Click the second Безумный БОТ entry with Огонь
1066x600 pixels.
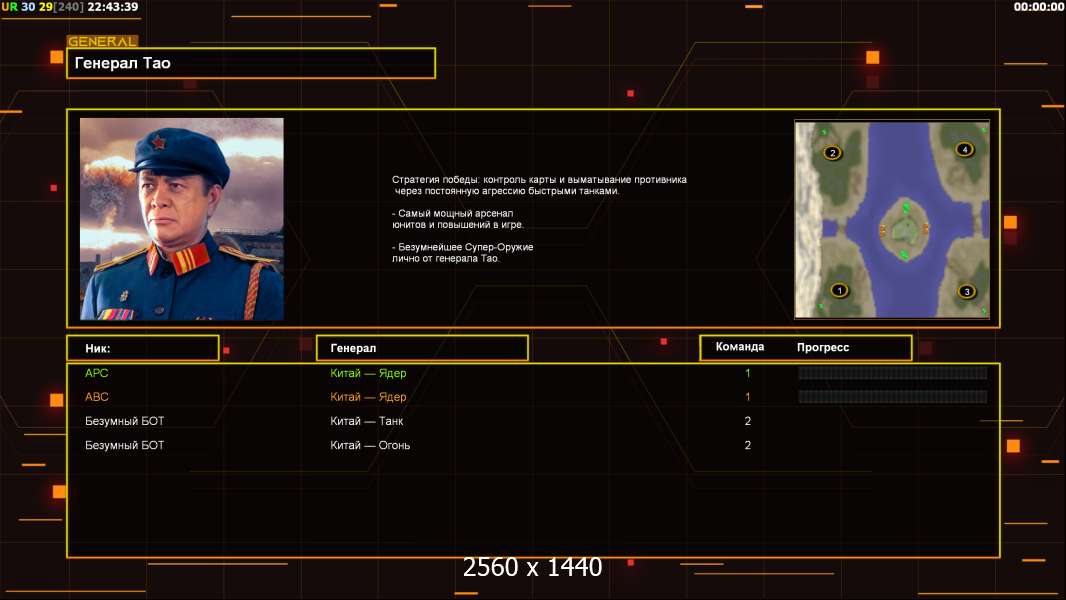124,445
